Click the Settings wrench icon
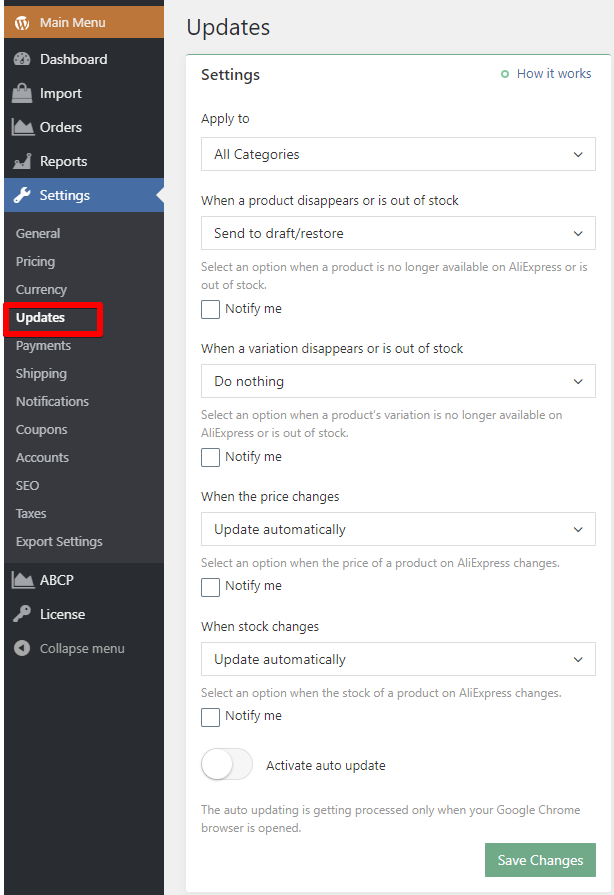Viewport: 614px width, 895px height. 22,196
